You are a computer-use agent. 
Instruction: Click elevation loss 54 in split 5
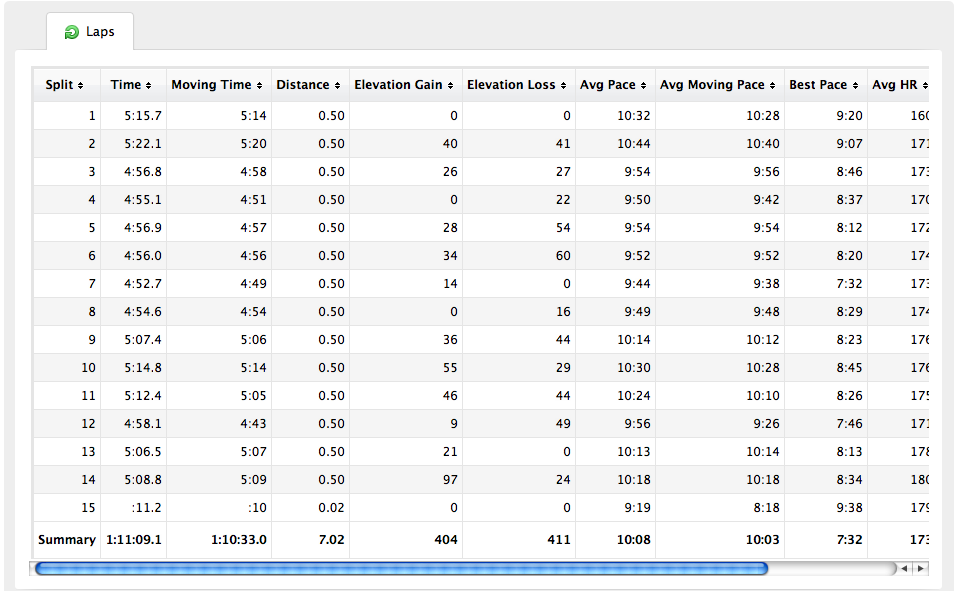click(x=563, y=228)
